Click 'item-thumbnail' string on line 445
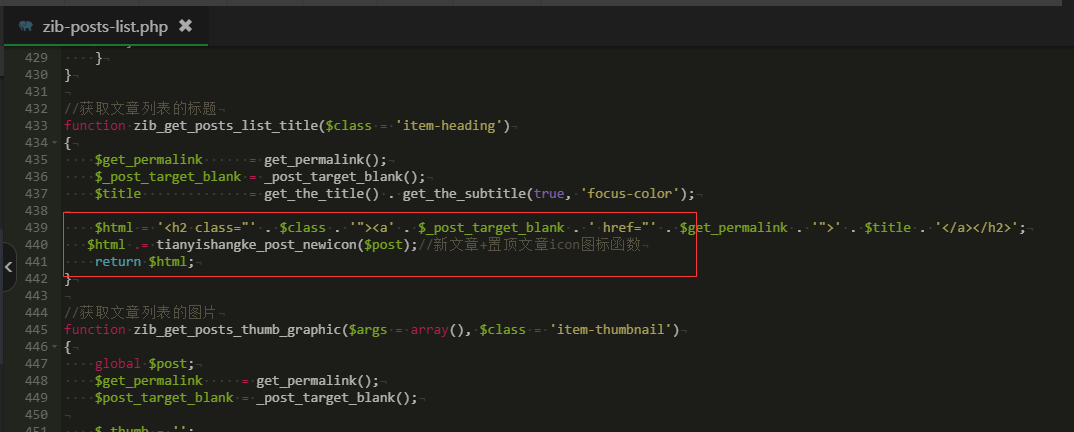1074x432 pixels. coord(610,329)
